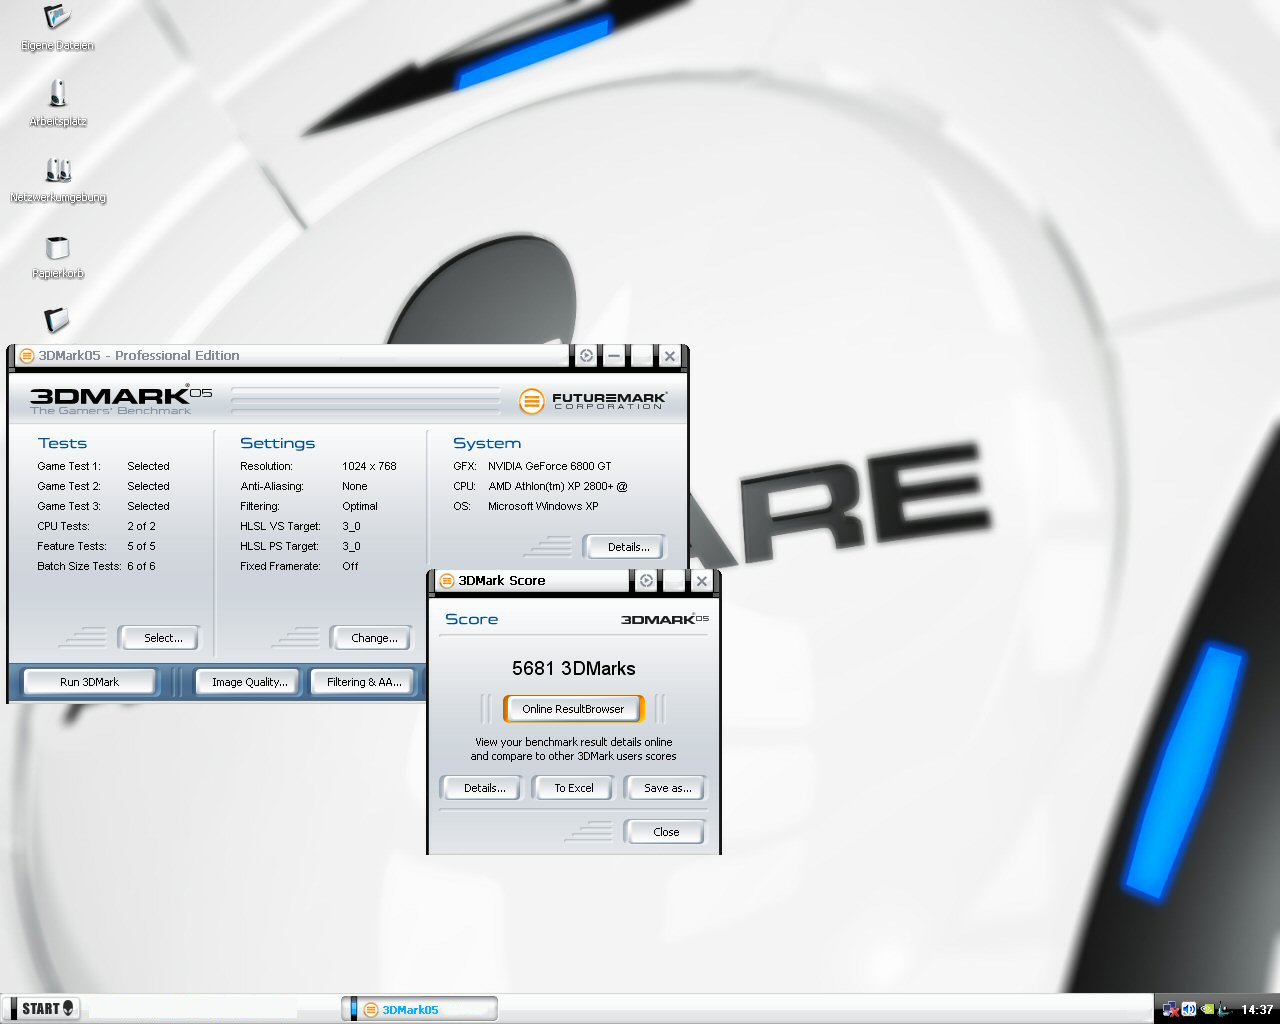Close the 3DMark05 Professional Edition window
1280x1024 pixels.
[670, 356]
